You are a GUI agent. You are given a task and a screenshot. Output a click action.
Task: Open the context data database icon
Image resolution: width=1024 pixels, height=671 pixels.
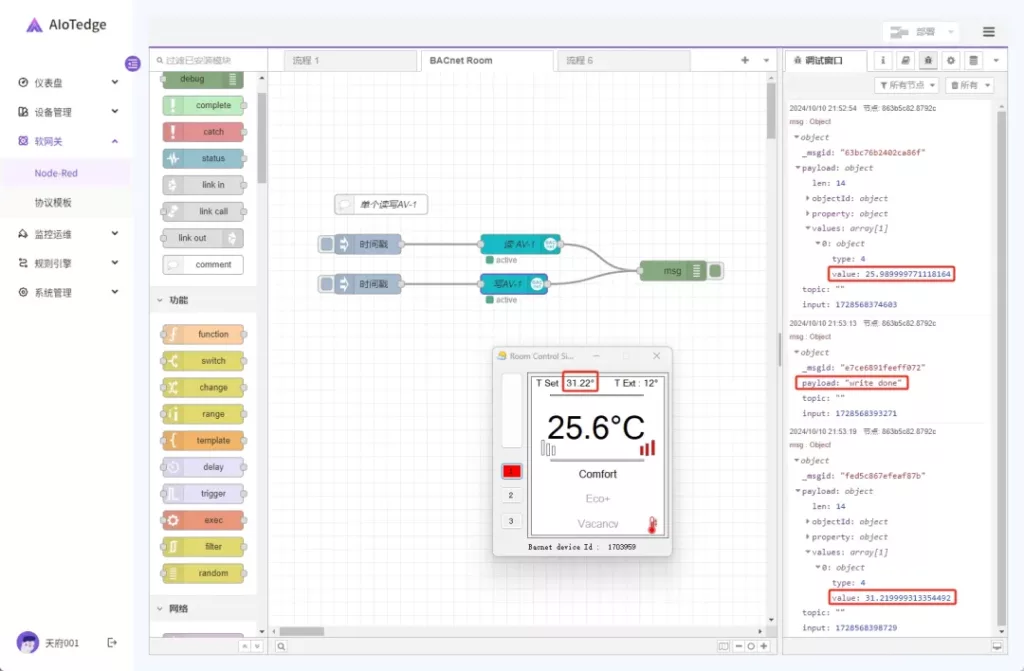[x=974, y=61]
